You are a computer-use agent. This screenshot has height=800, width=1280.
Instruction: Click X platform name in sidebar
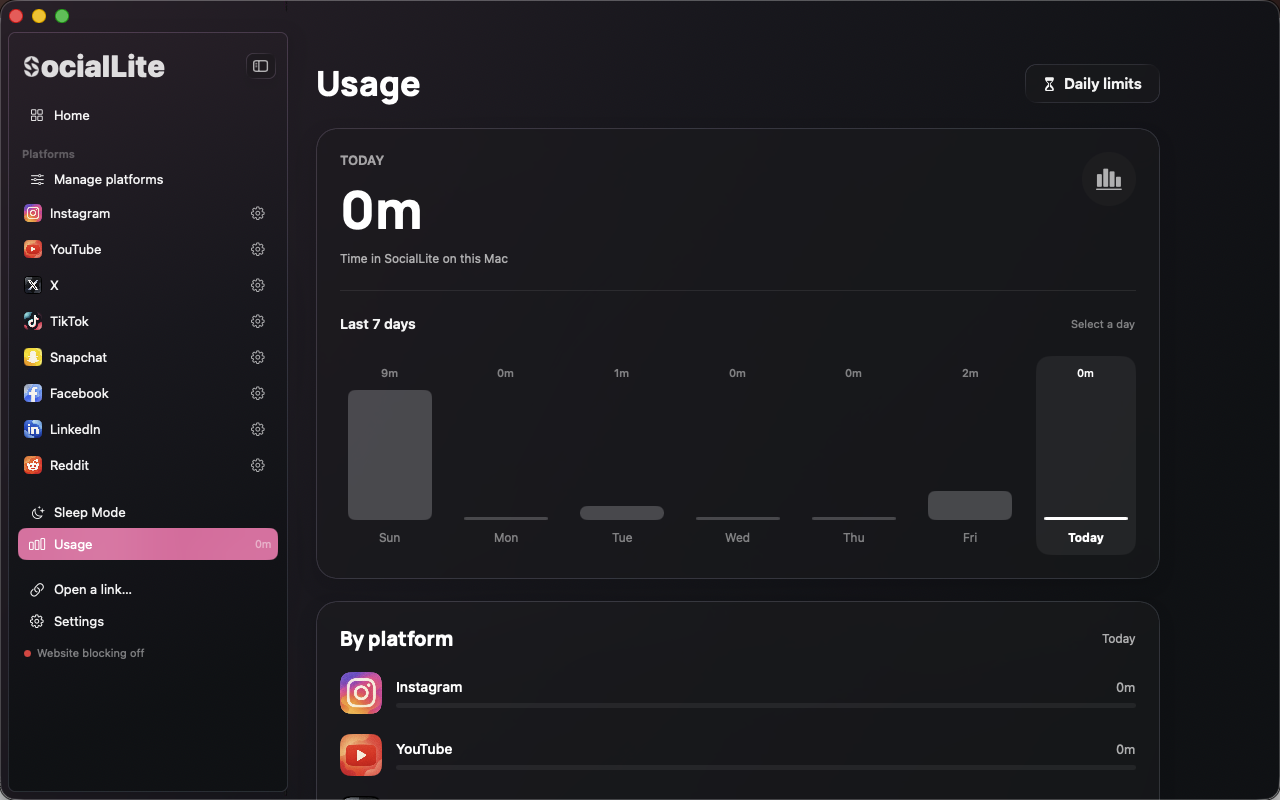pyautogui.click(x=54, y=285)
